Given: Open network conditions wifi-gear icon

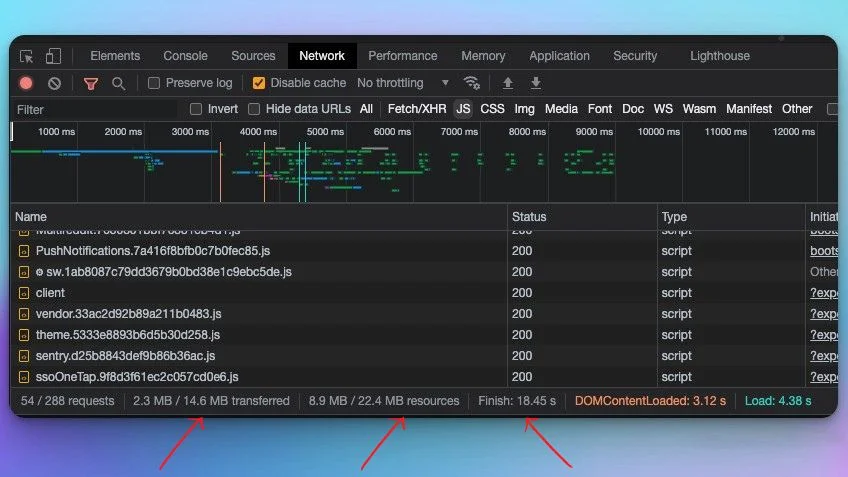Looking at the screenshot, I should click(x=472, y=83).
